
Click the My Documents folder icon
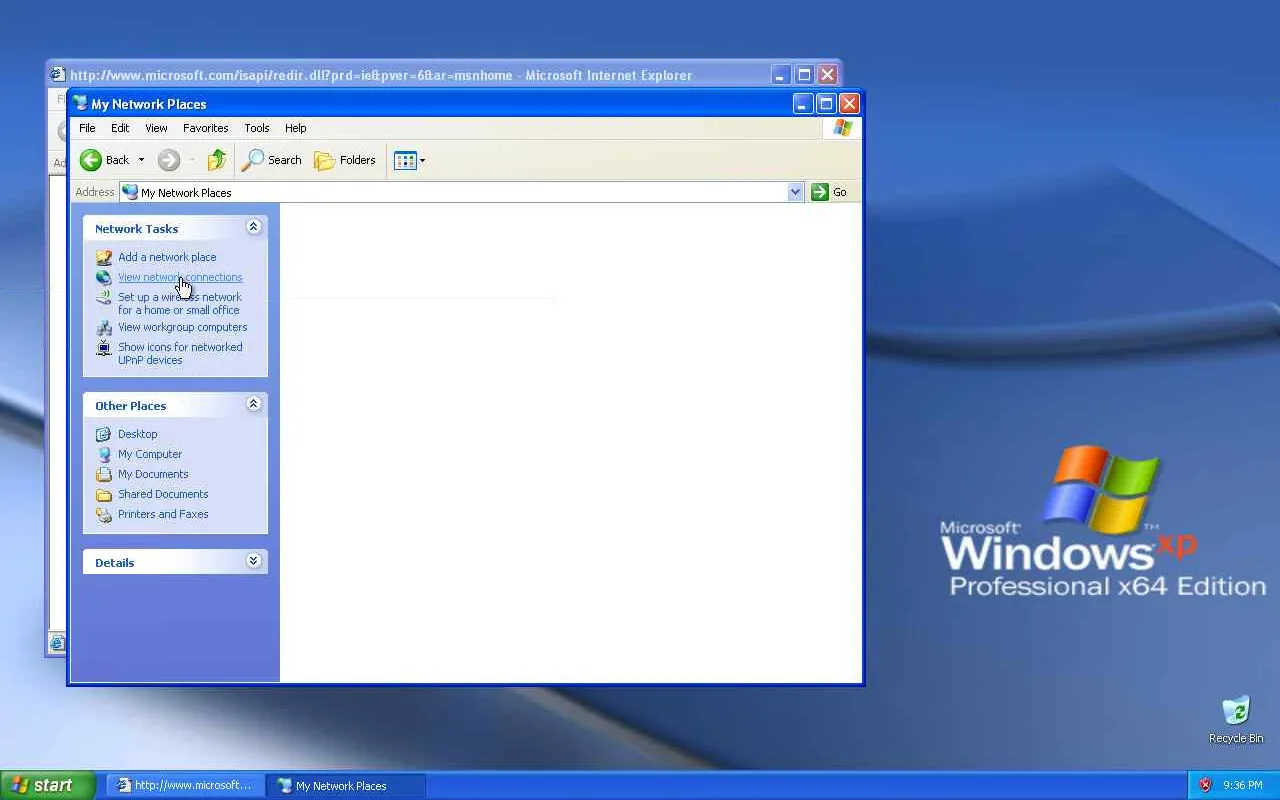click(x=104, y=474)
